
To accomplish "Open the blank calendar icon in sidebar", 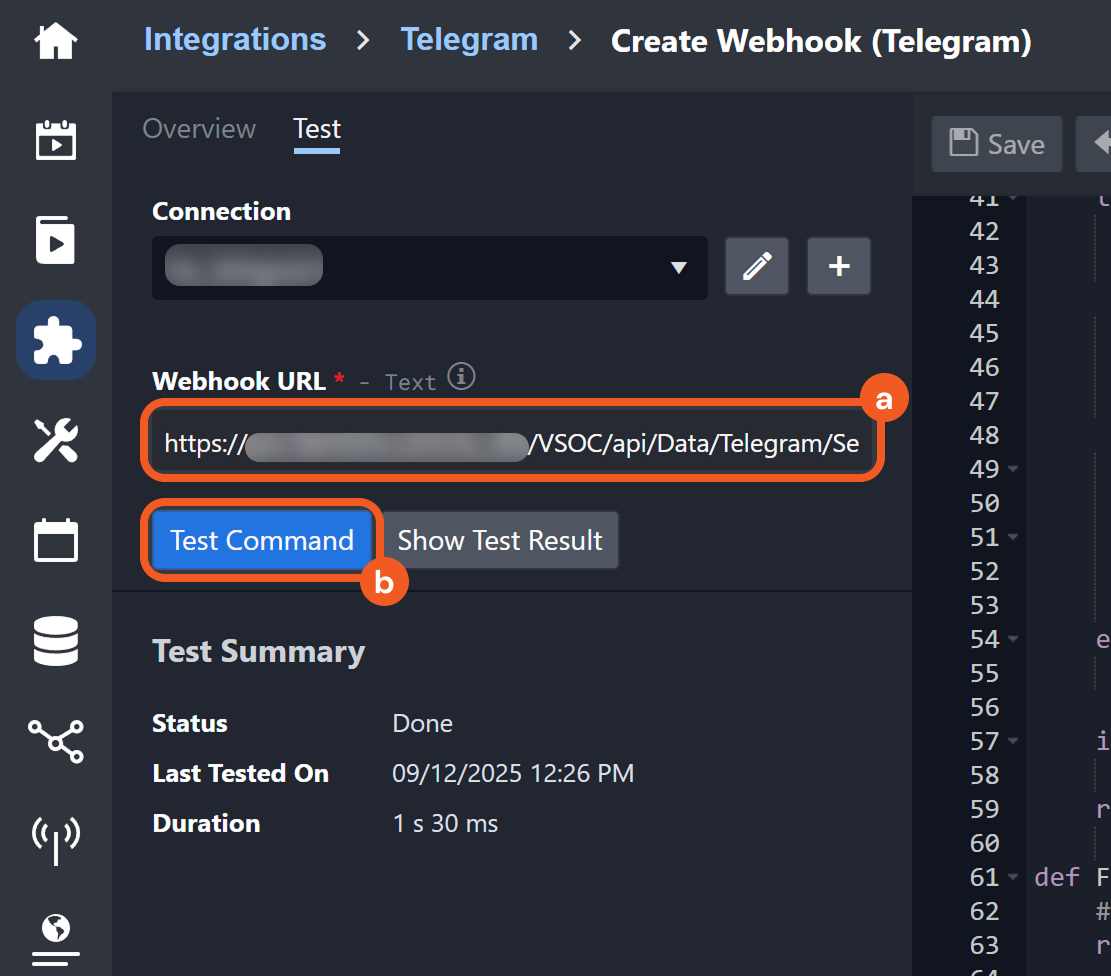I will 55,541.
